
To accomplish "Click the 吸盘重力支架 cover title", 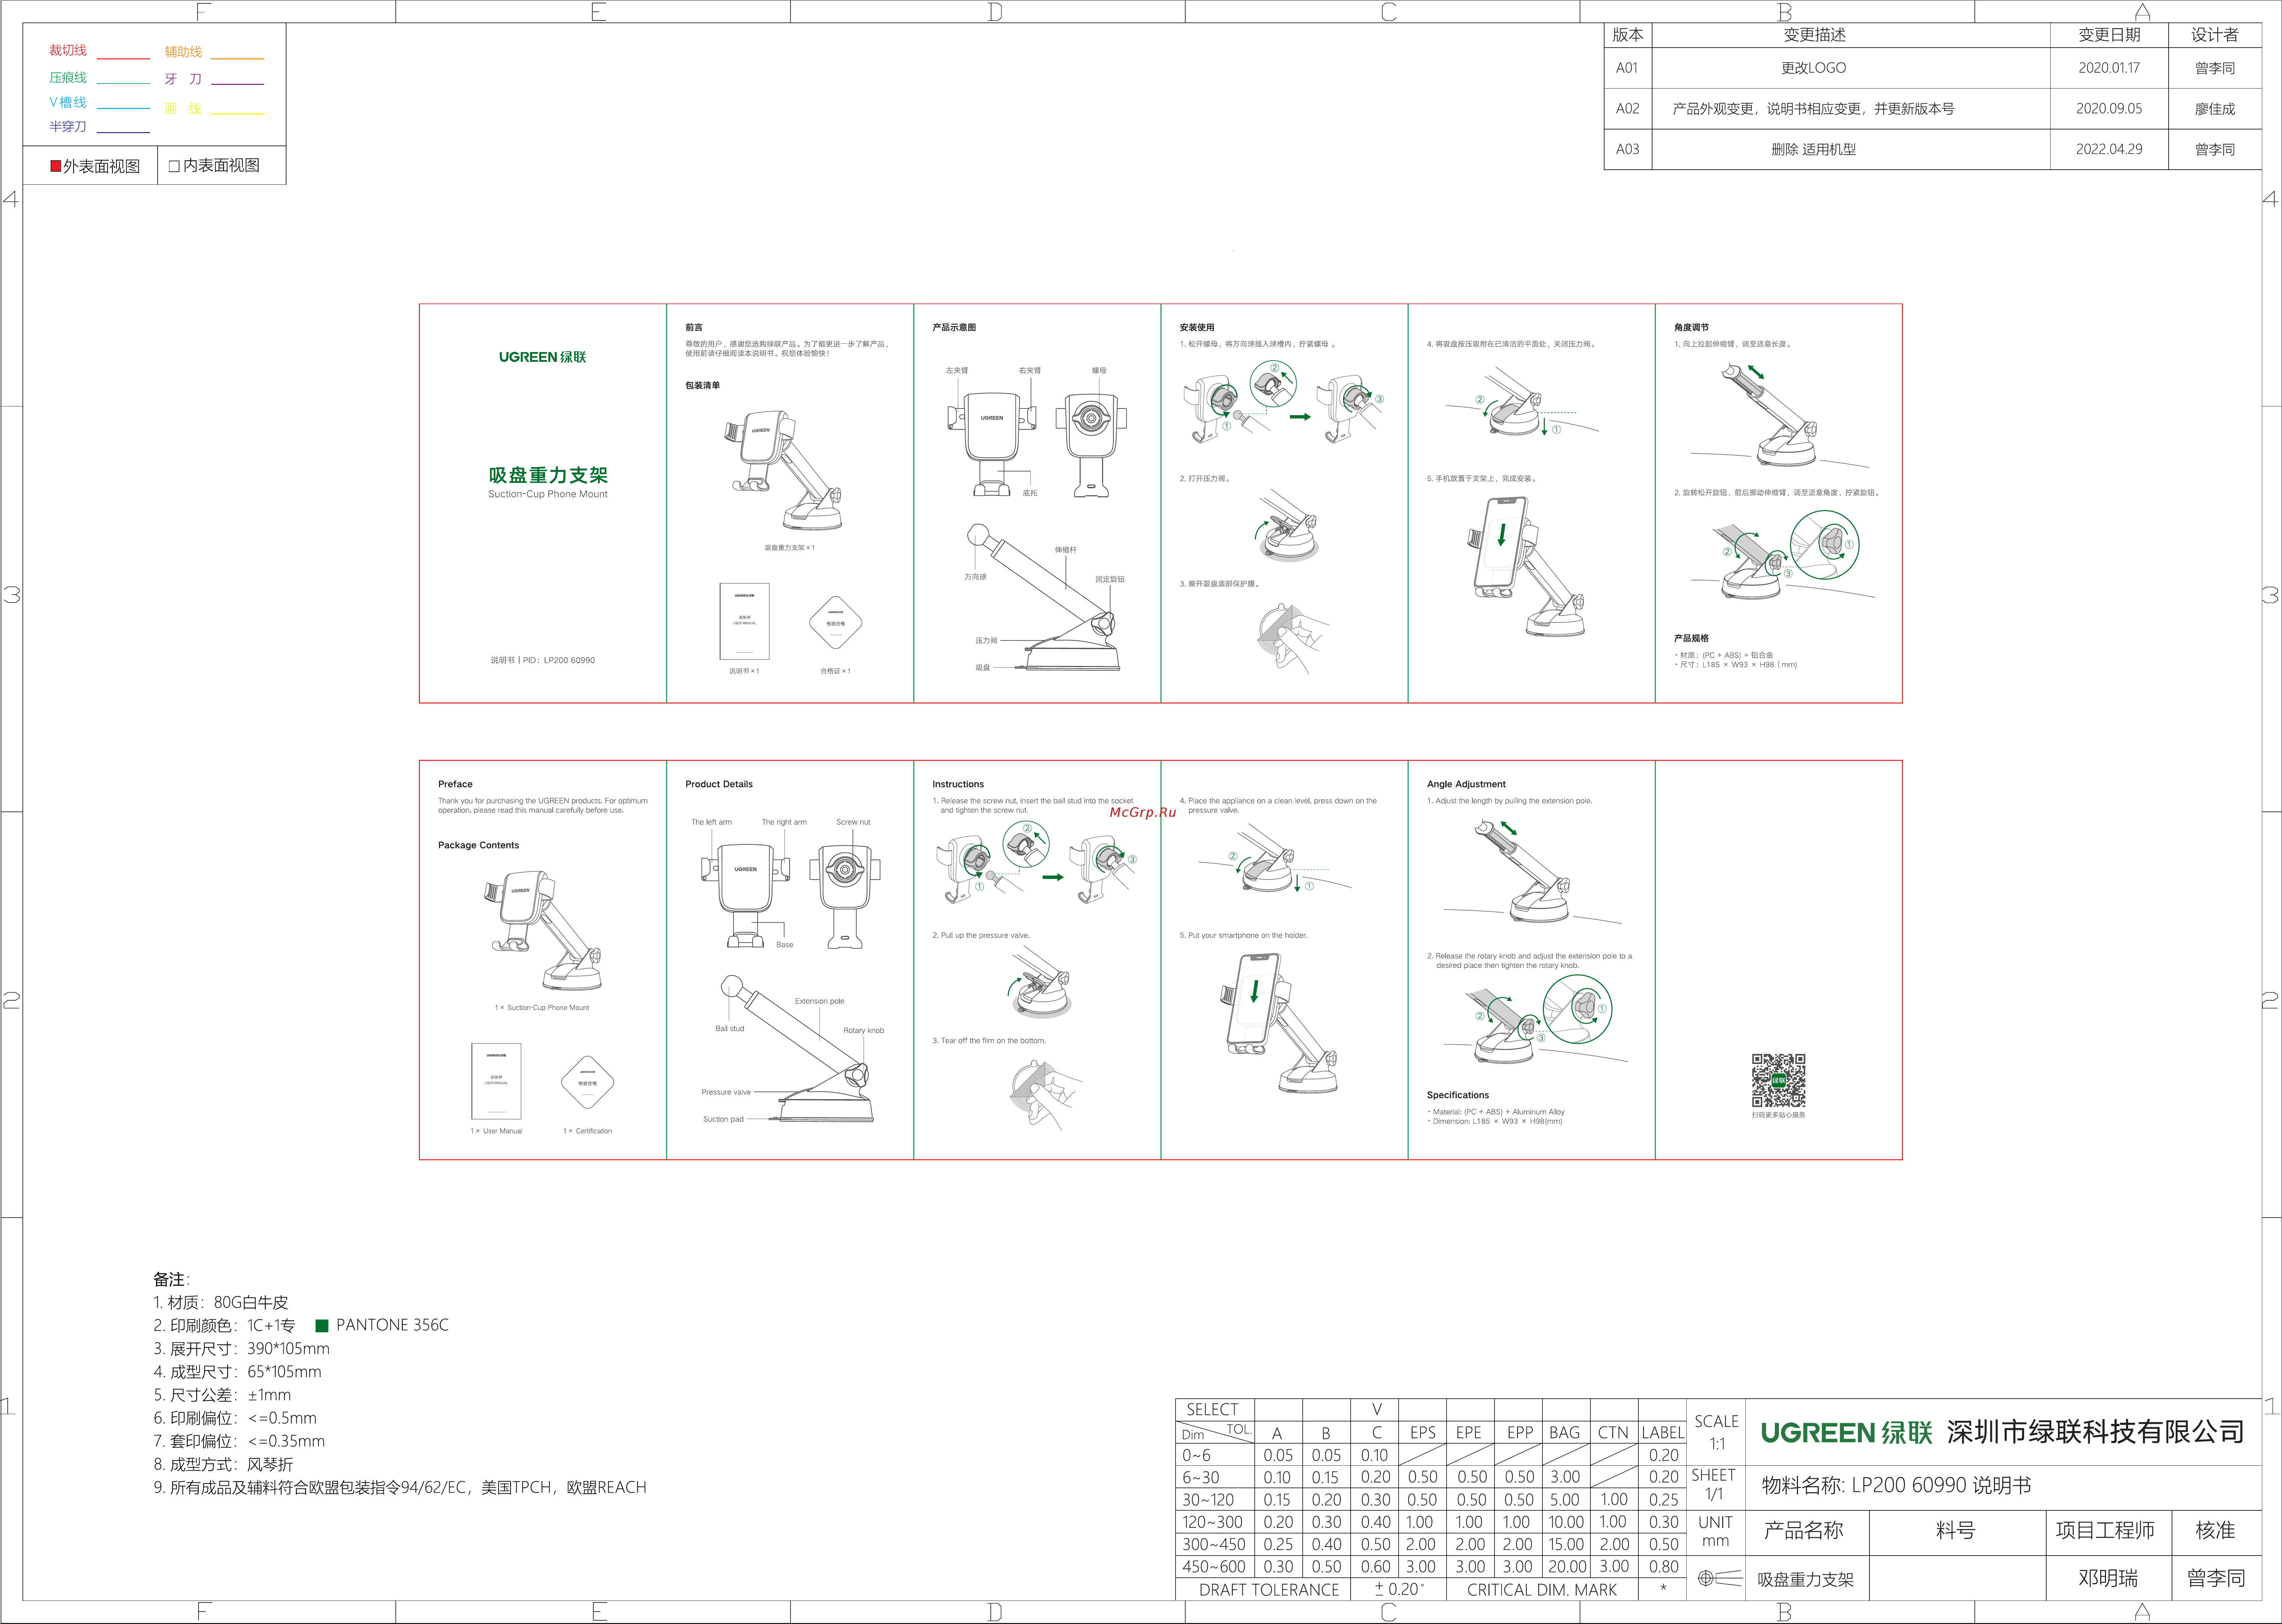I will point(548,475).
